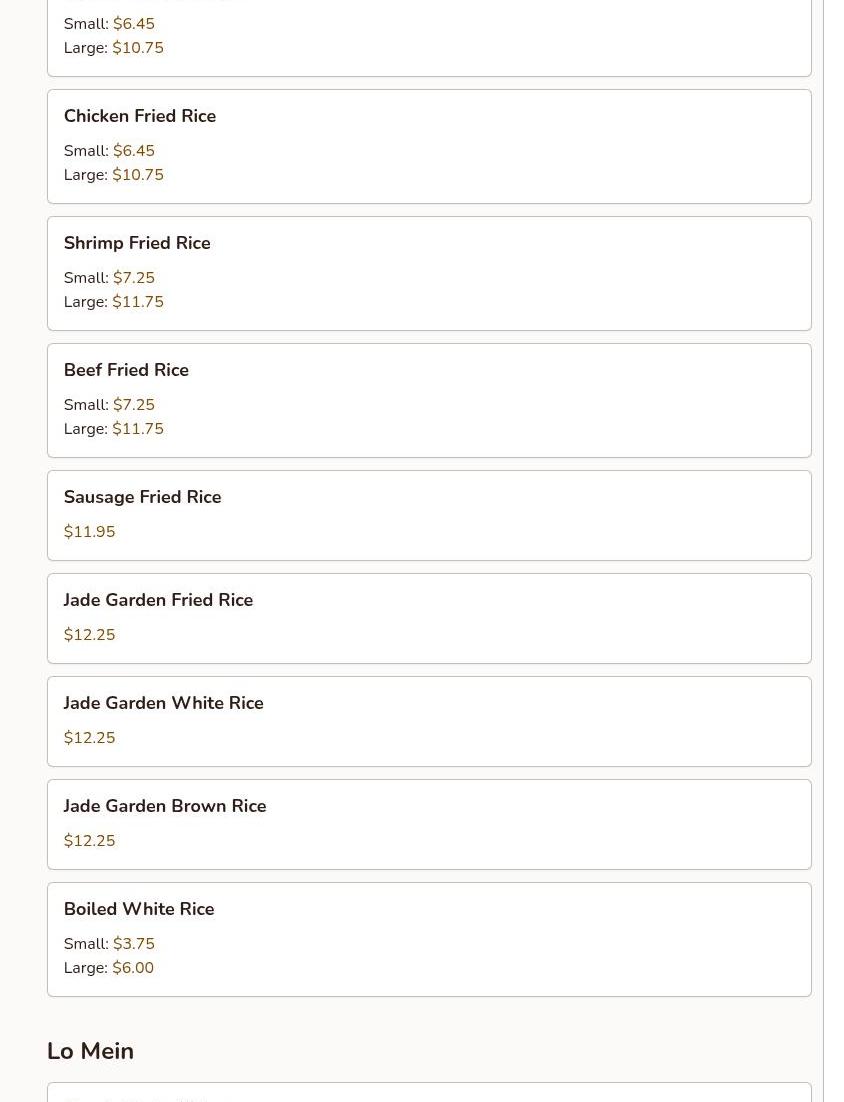The height and width of the screenshot is (1102, 844).
Task: Choose the Sausage Fried Rice item title
Action: tap(142, 497)
